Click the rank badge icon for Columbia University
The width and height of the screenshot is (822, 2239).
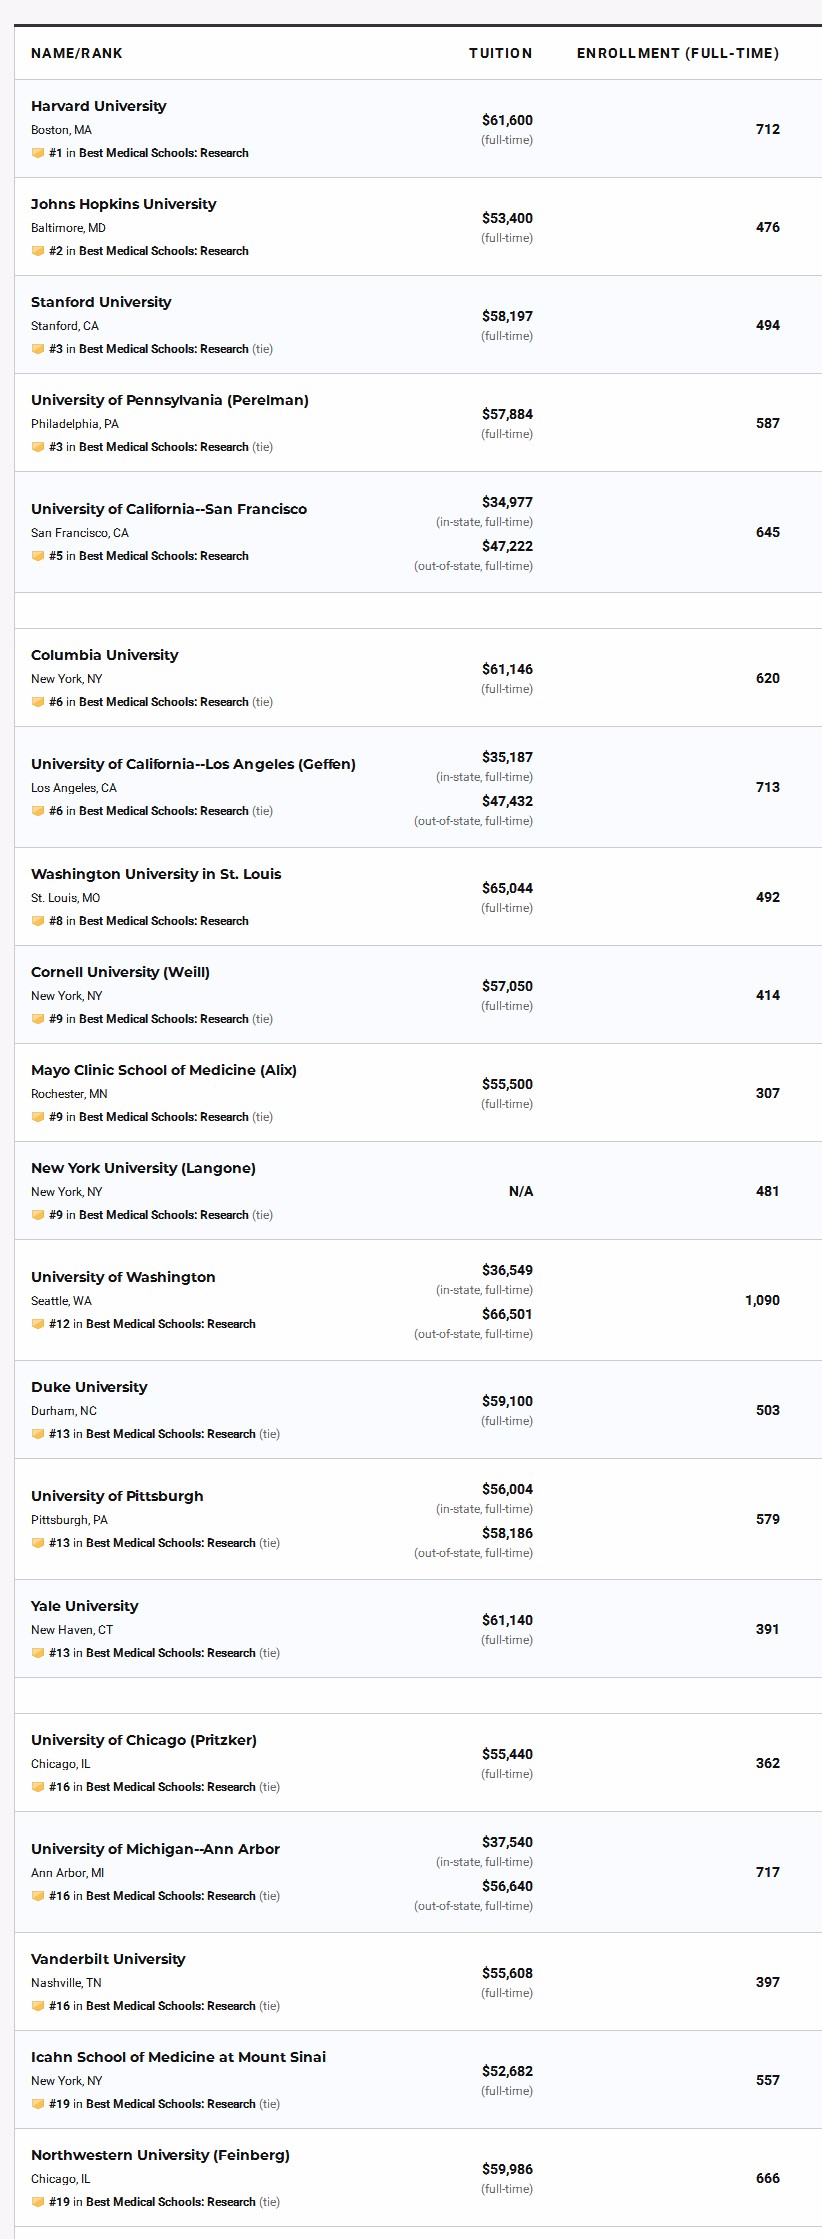pos(38,702)
